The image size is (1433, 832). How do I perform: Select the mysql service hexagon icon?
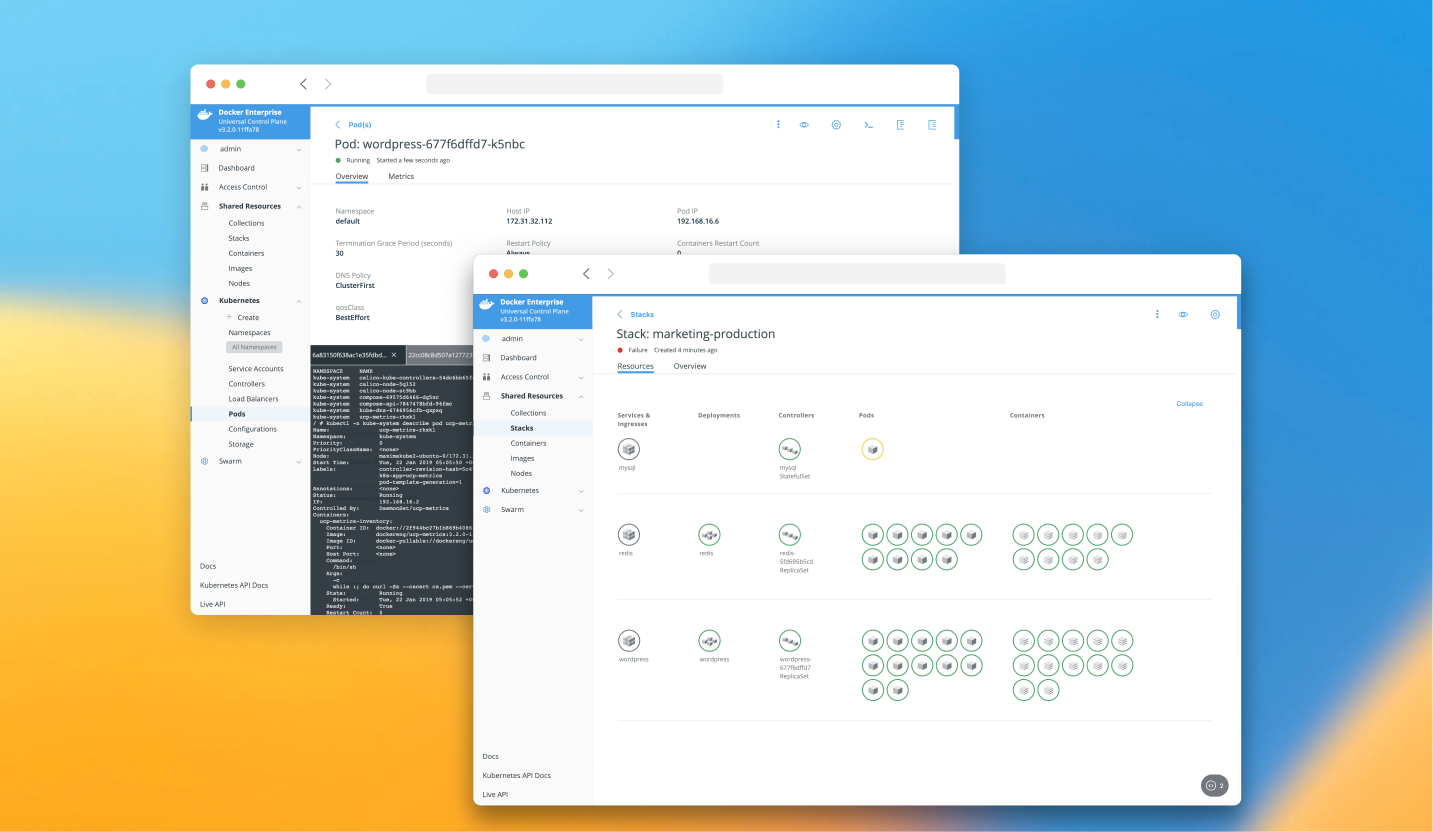coord(628,451)
